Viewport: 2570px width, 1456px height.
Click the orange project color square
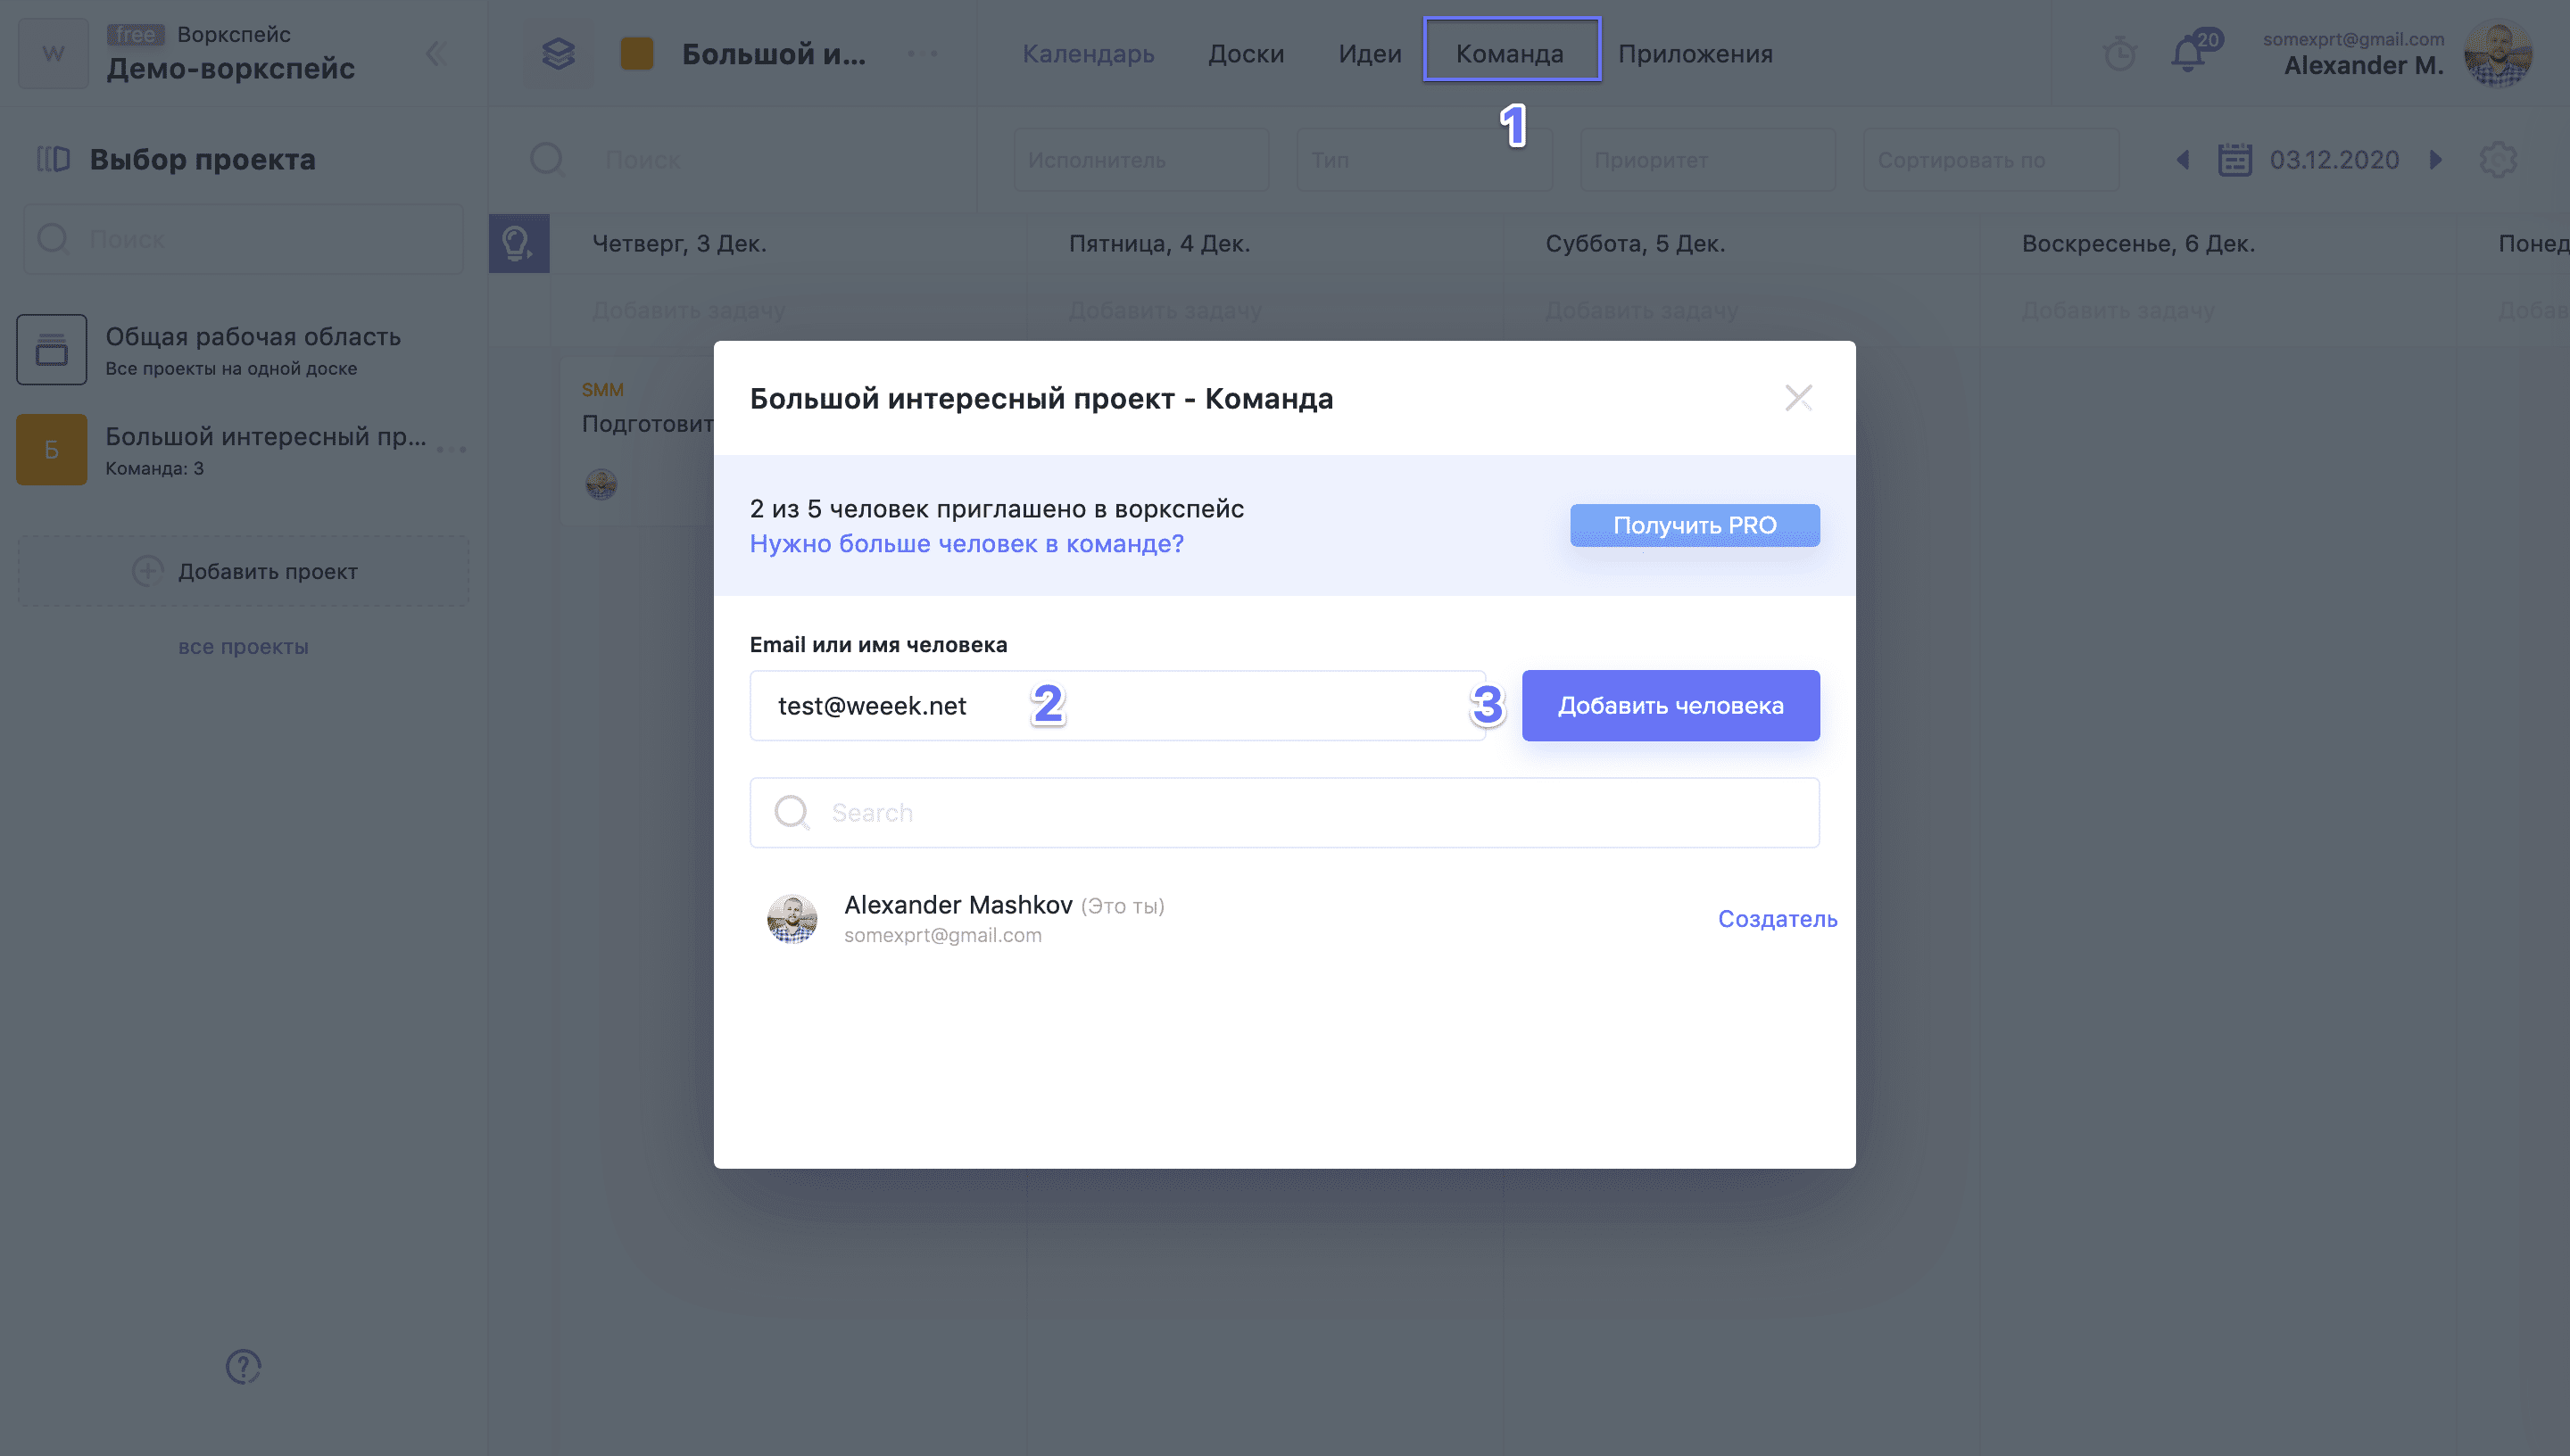tap(637, 53)
